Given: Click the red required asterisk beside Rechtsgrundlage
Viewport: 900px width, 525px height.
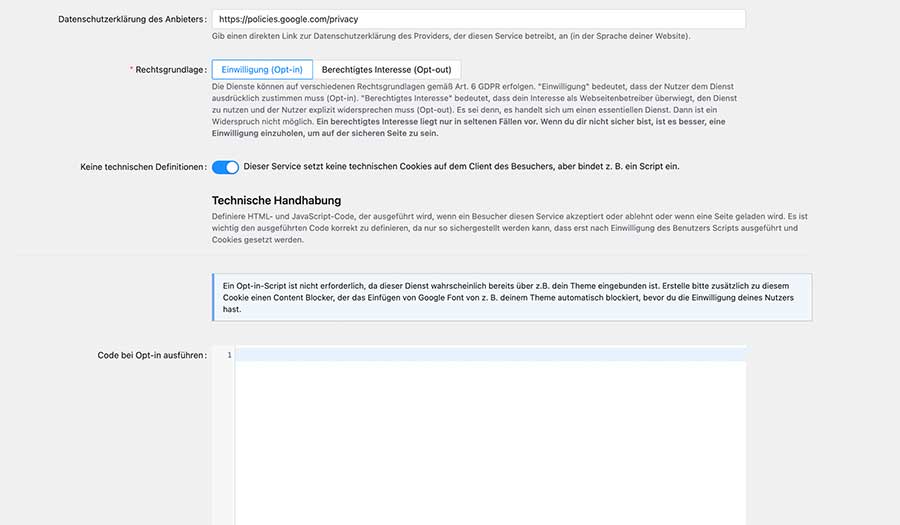Looking at the screenshot, I should click(131, 70).
